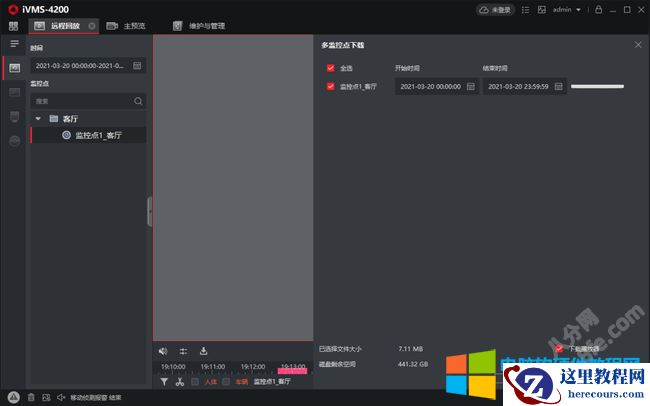Select camera 监控点1_客厅 in tree

click(88, 135)
